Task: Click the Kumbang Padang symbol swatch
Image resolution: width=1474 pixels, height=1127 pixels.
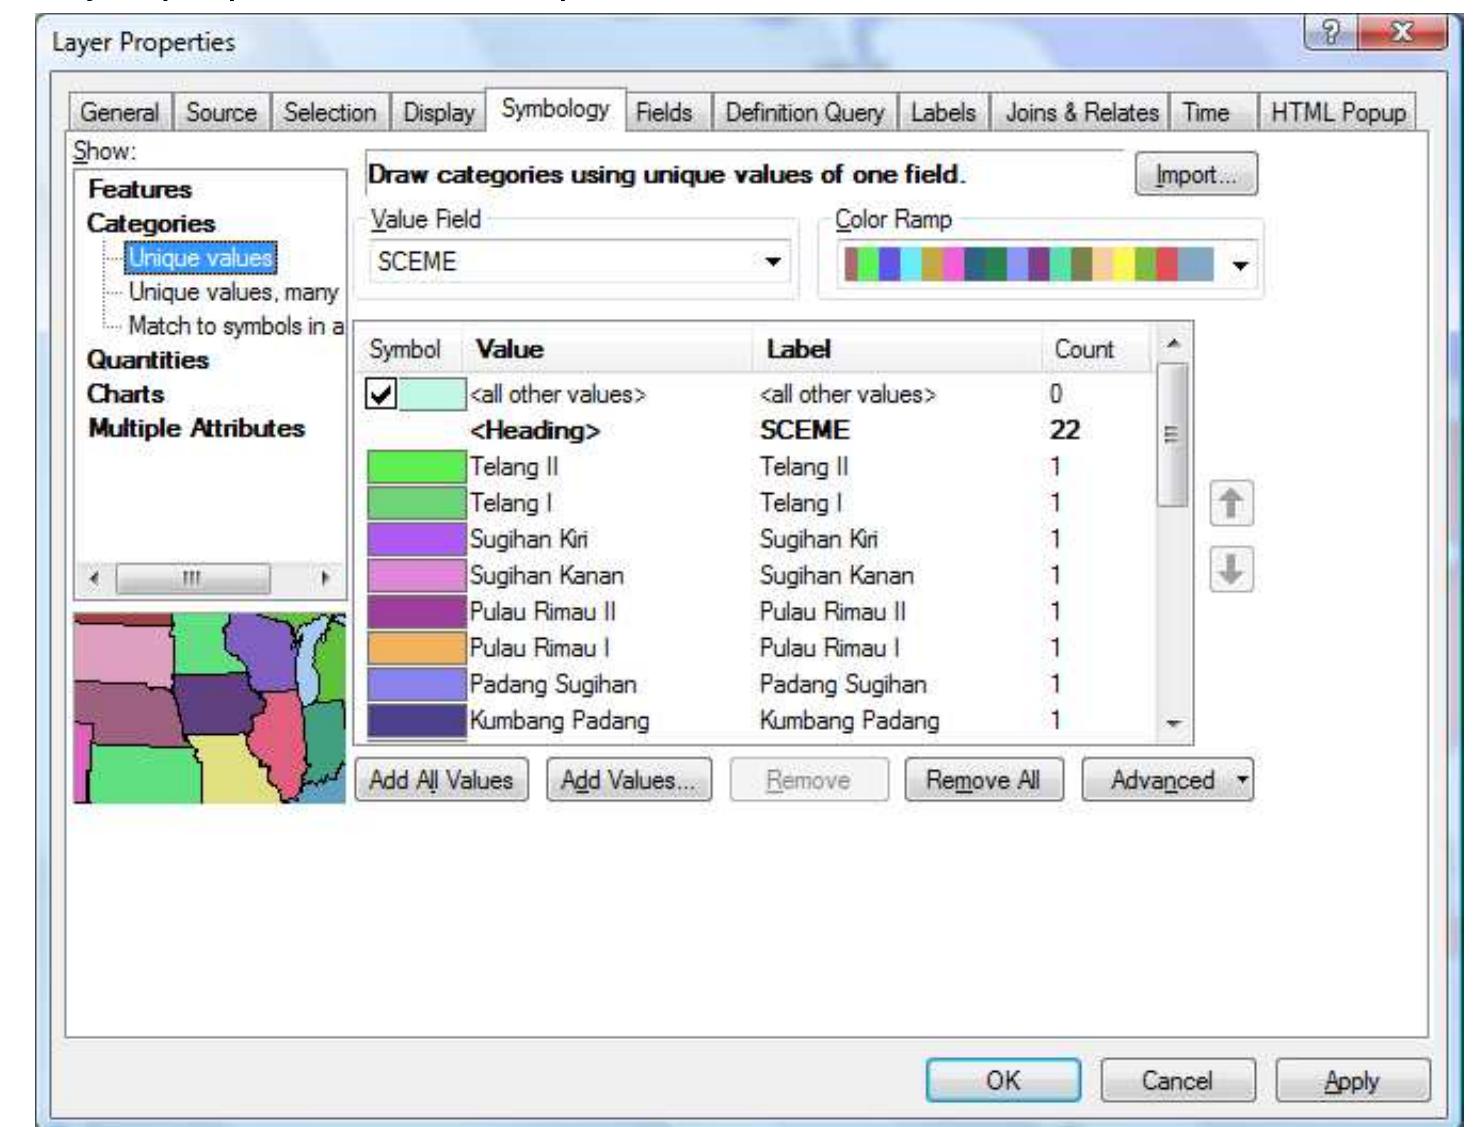Action: 416,721
